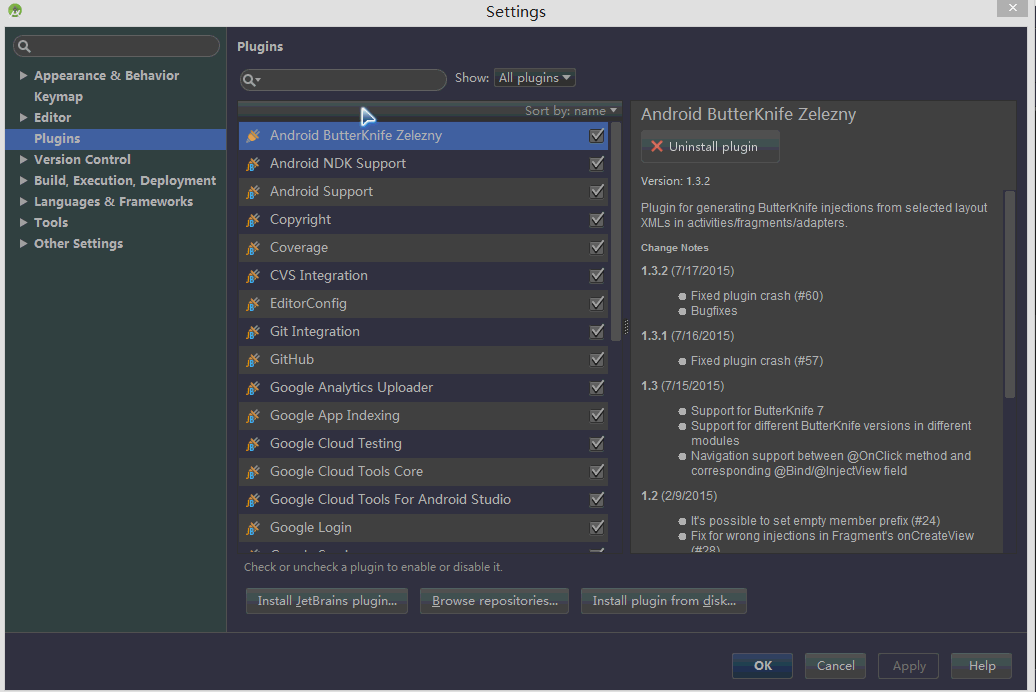
Task: Disable Google Cloud Tools For Android Studio checkbox
Action: [x=597, y=500]
